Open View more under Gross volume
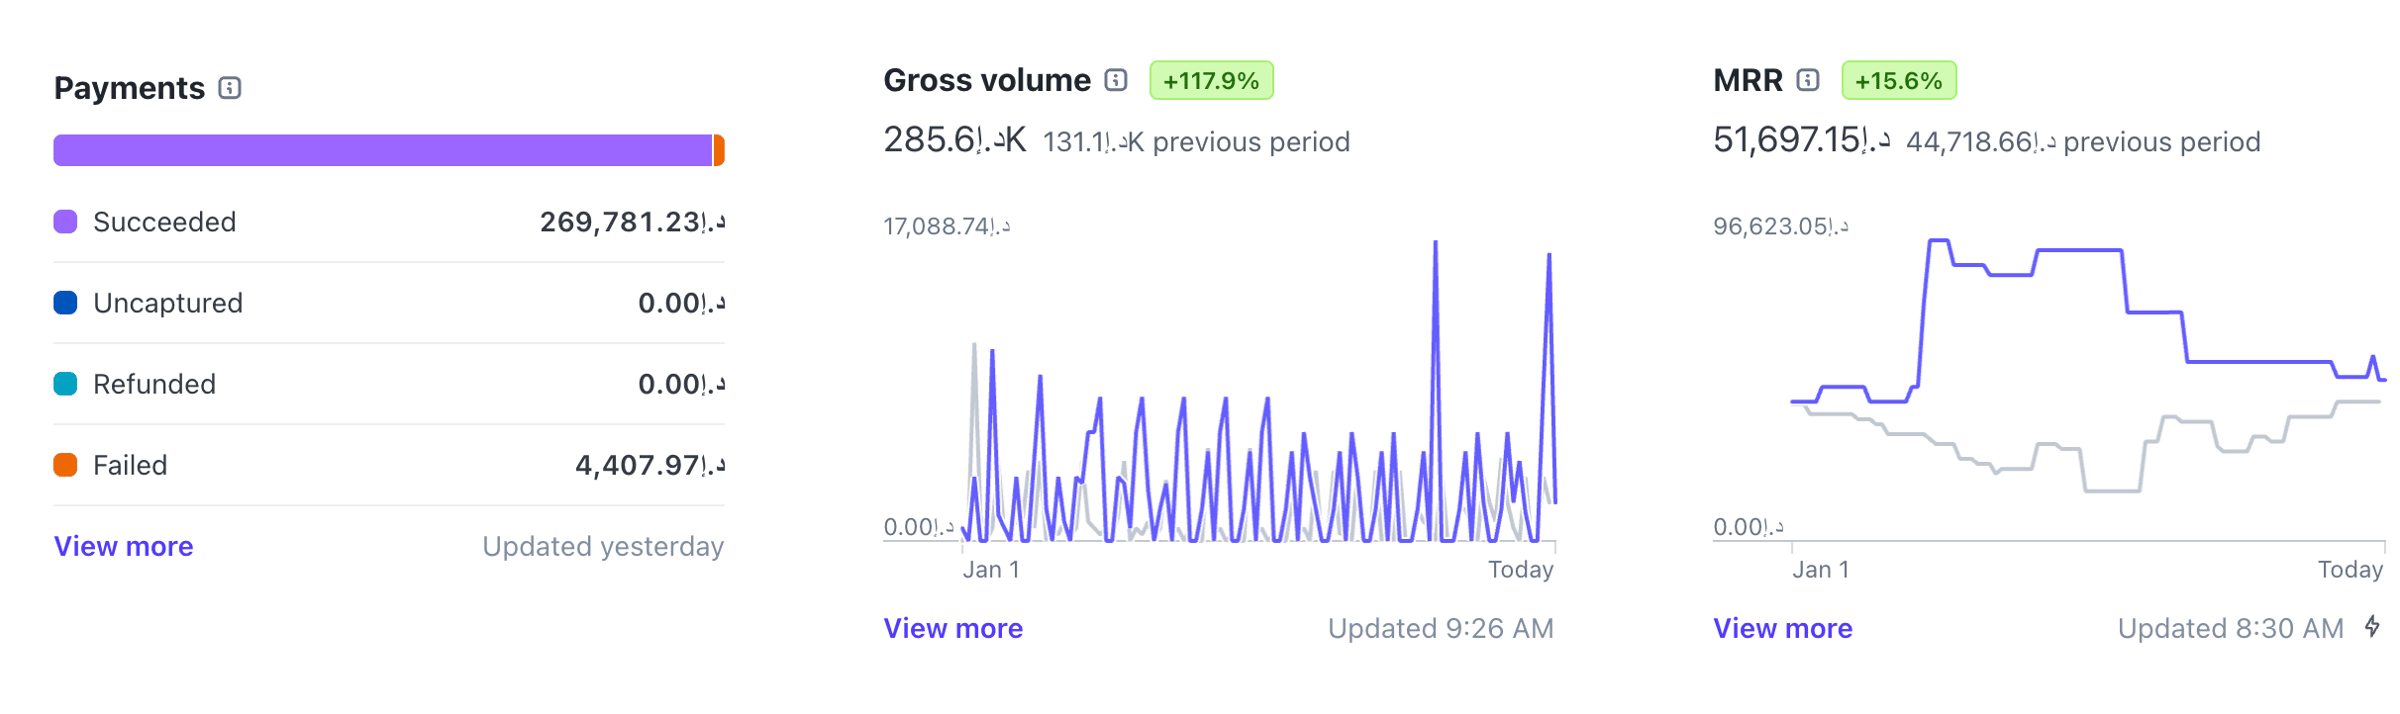The width and height of the screenshot is (2400, 714). coord(952,628)
